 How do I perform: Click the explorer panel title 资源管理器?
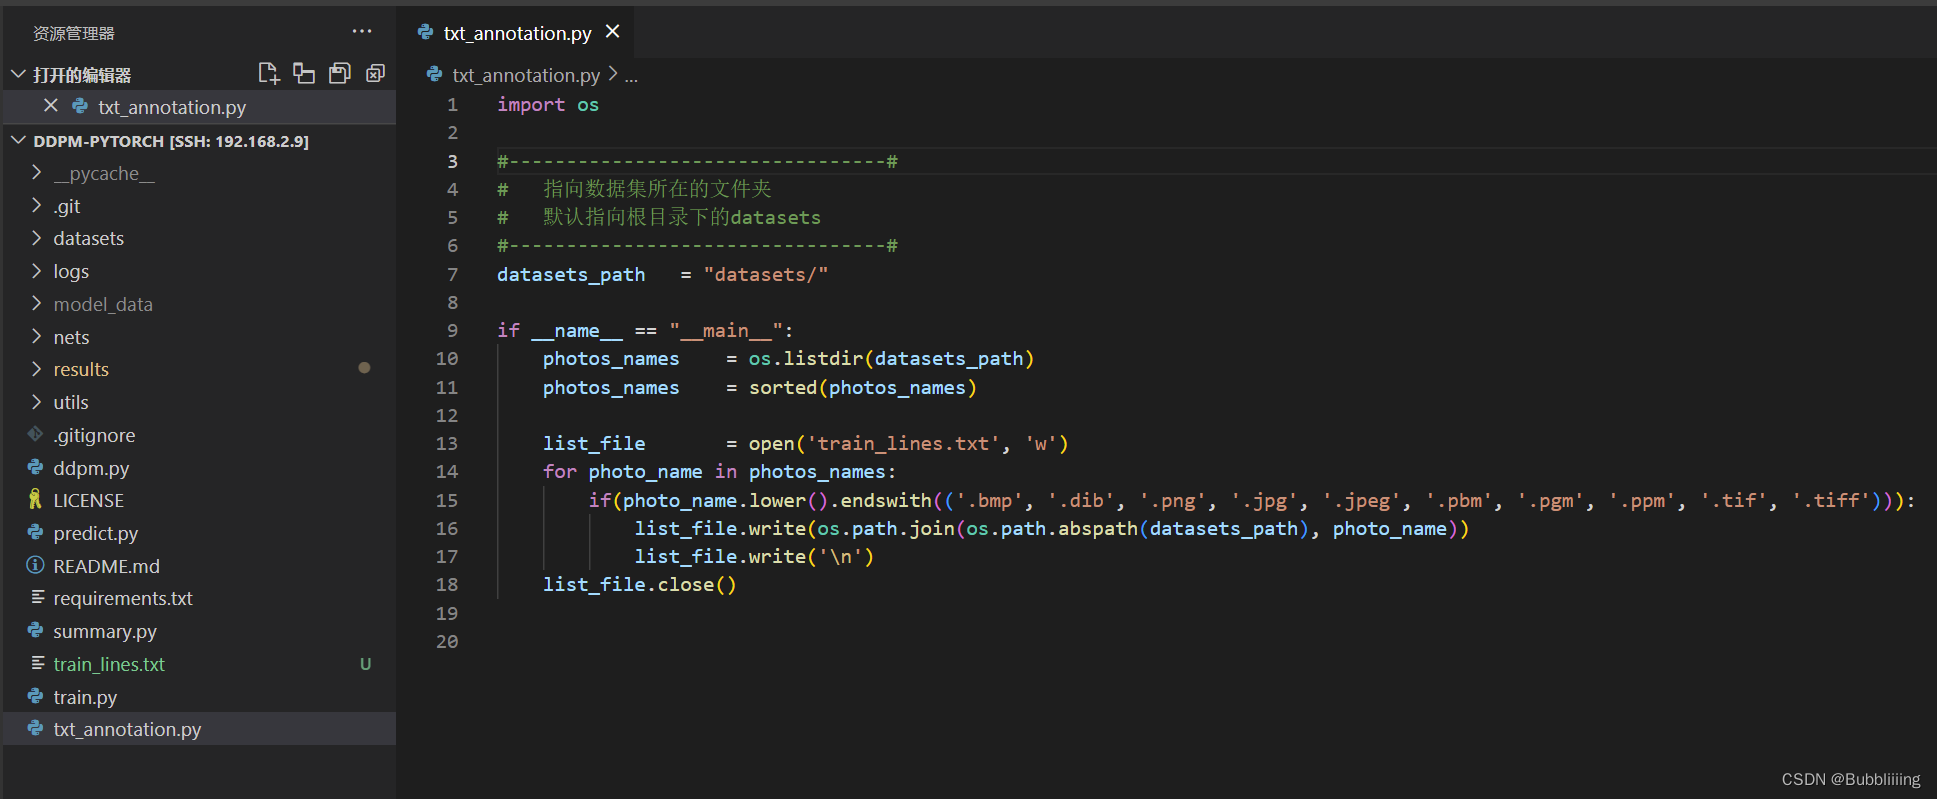pyautogui.click(x=74, y=33)
